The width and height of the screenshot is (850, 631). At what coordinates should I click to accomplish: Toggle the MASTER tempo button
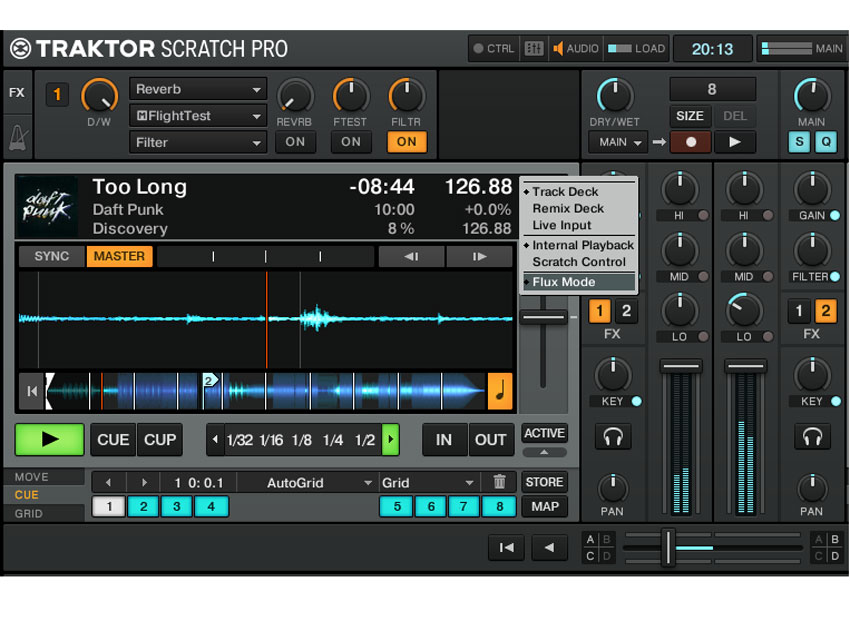coord(119,256)
